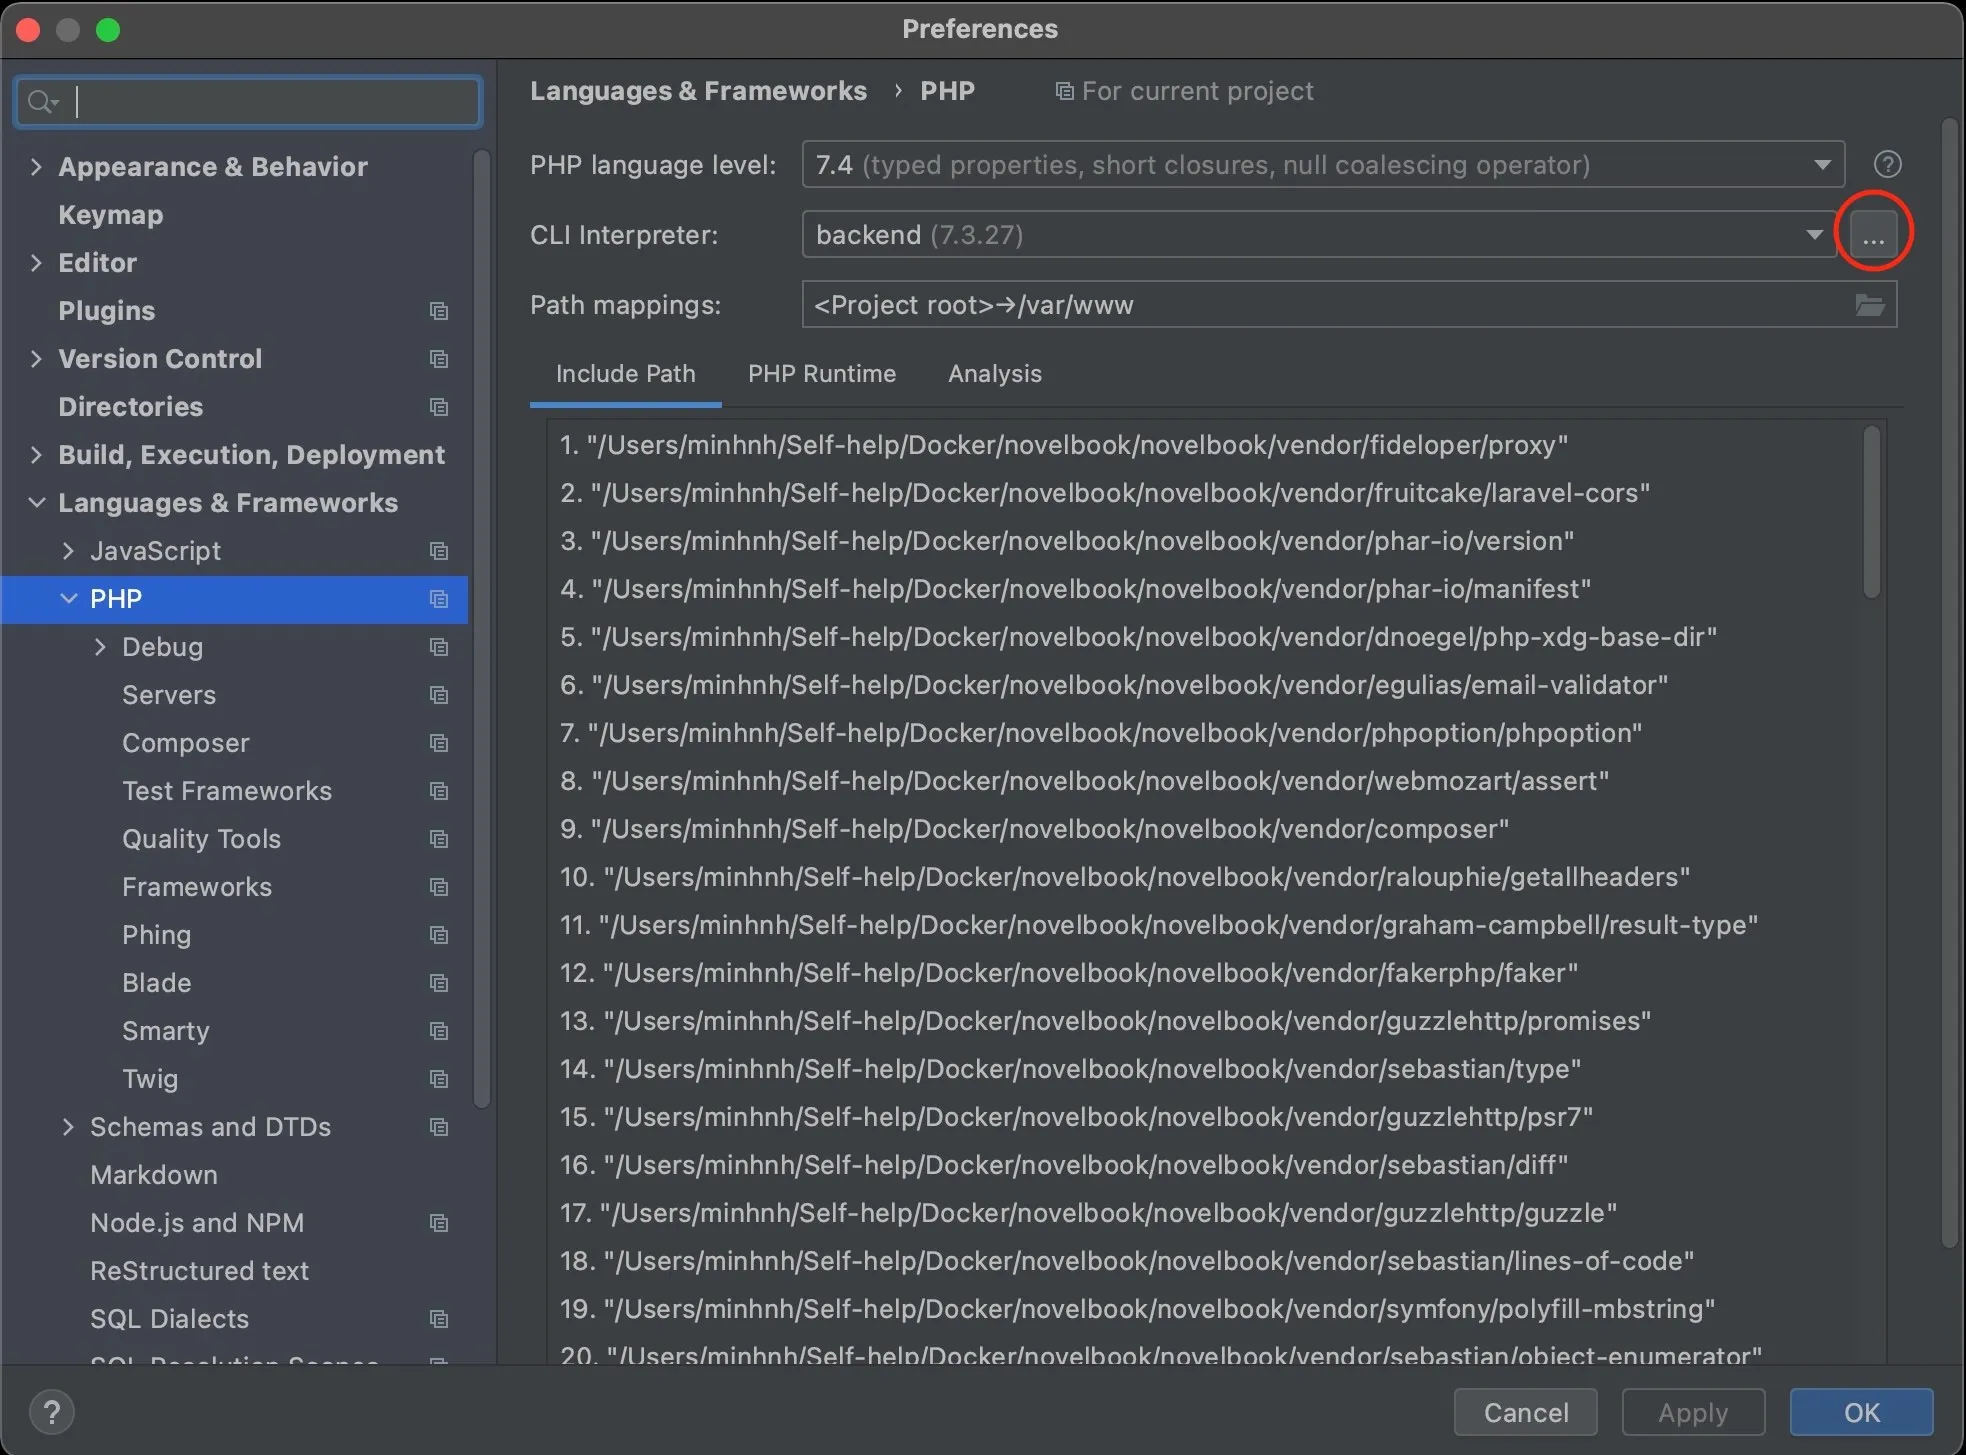Collapse the PHP tree node
Screen dimensions: 1966x1455
coord(68,598)
